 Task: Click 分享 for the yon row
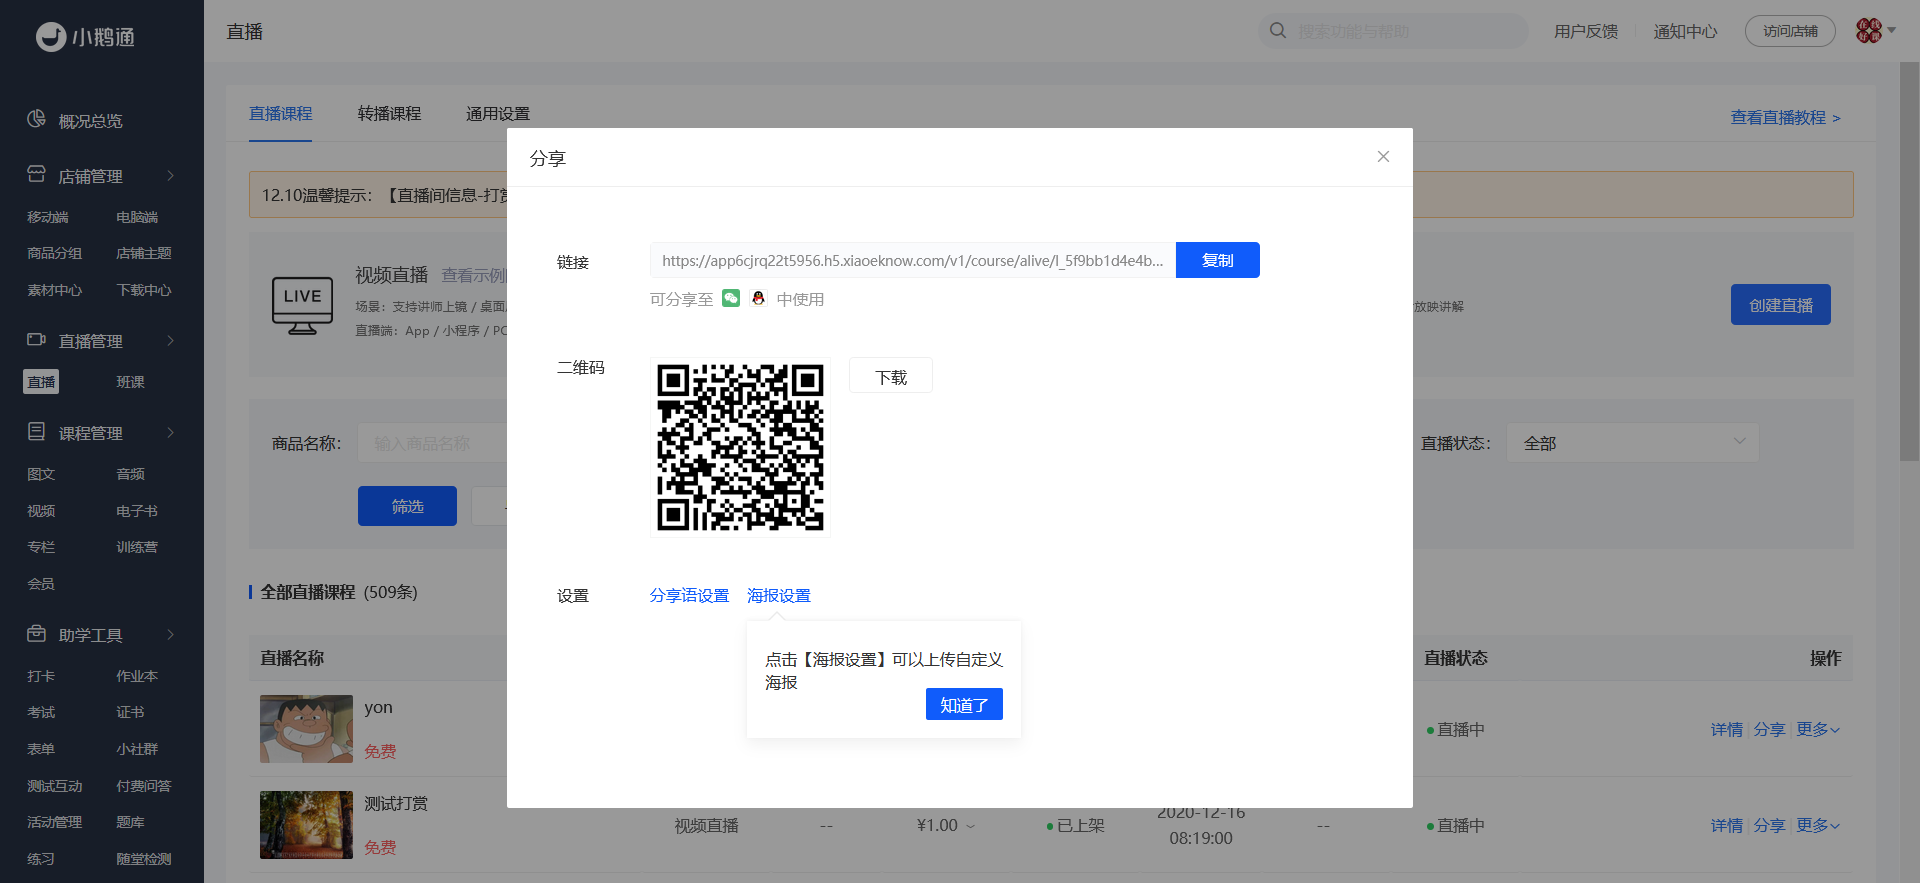1769,729
